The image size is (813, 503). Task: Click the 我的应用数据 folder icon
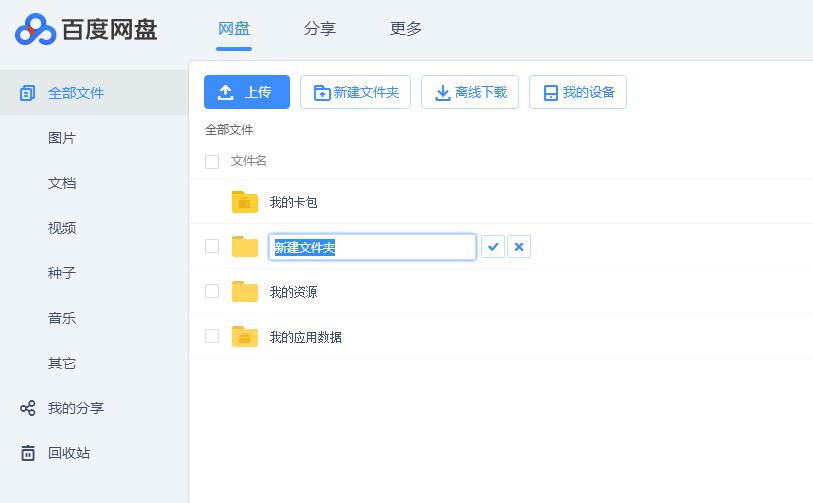(245, 337)
